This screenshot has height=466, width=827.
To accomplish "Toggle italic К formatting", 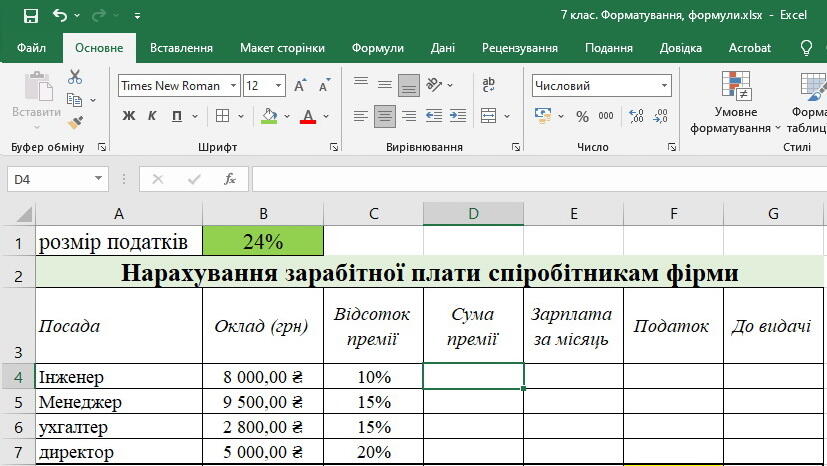I will pos(152,116).
